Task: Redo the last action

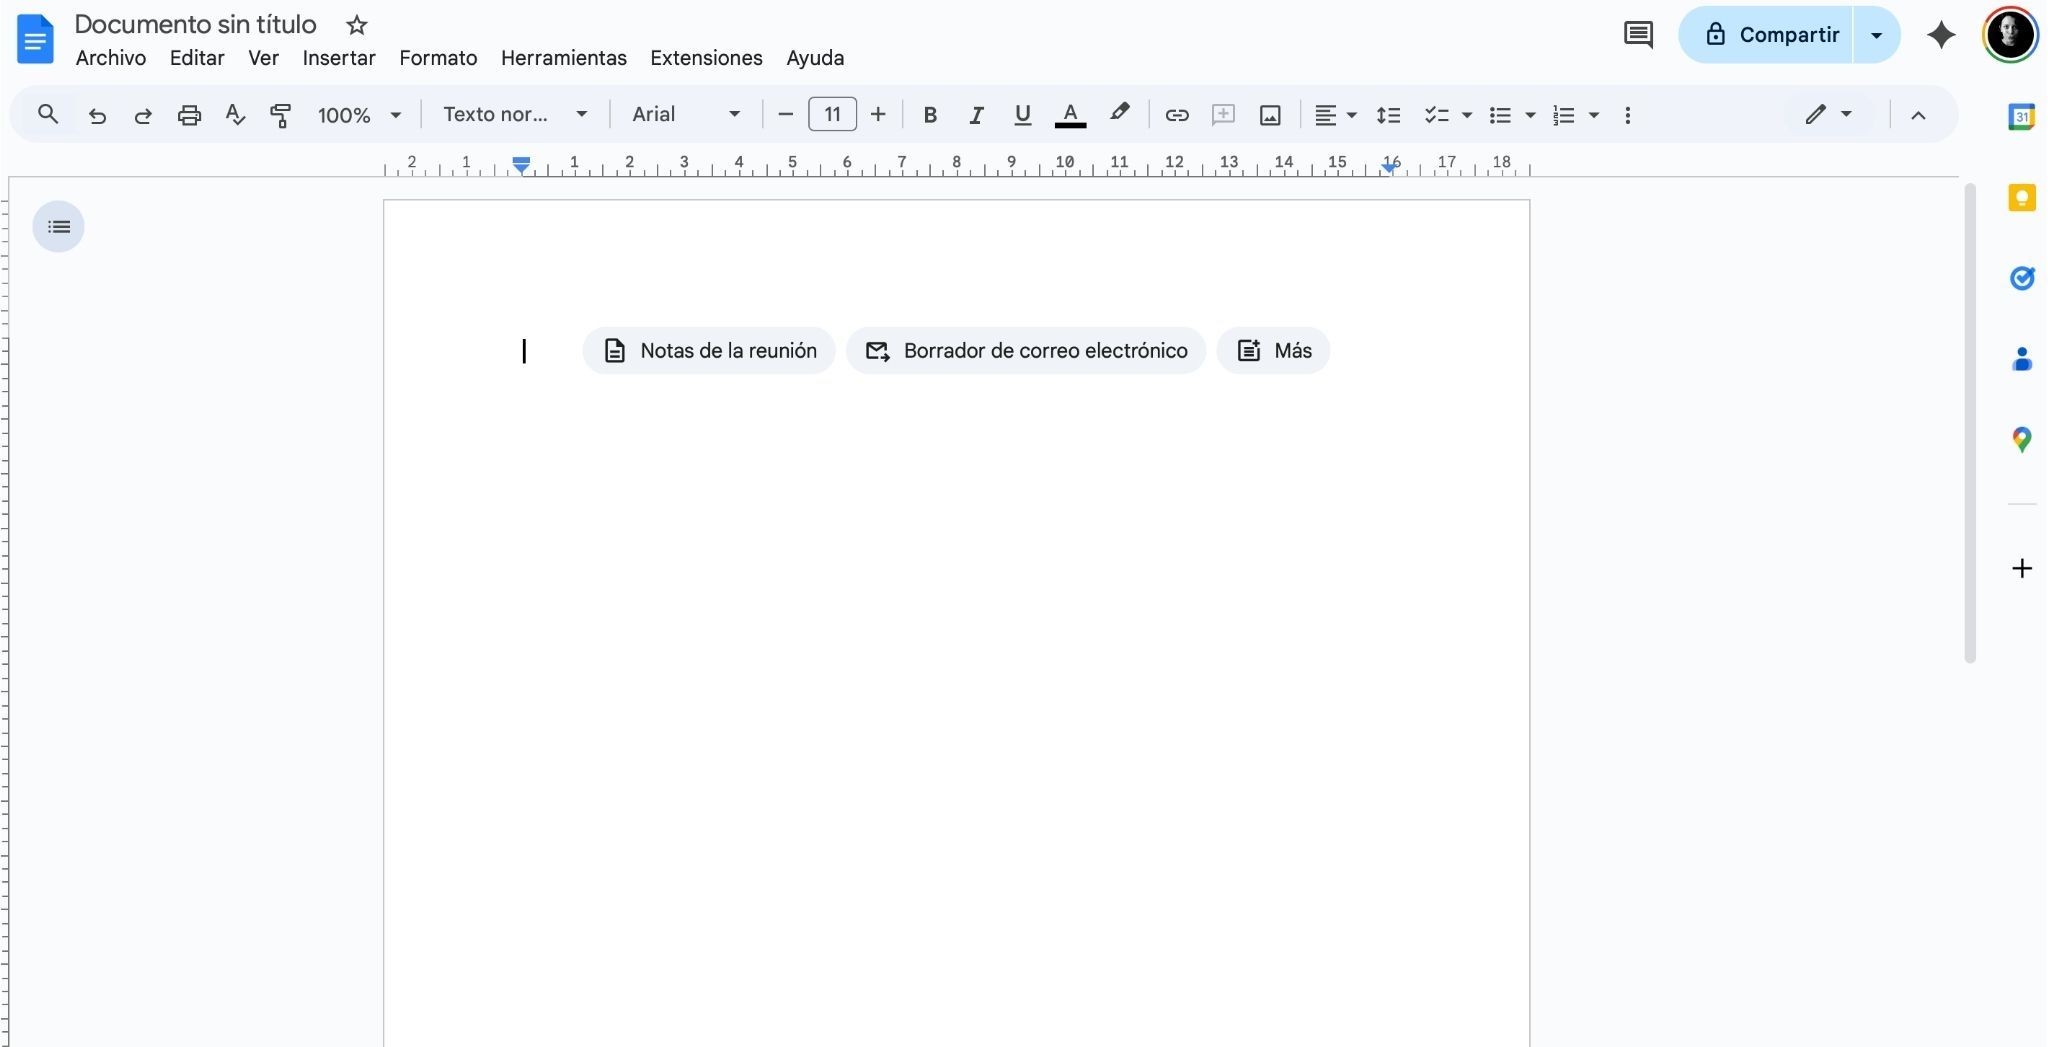Action: 143,115
